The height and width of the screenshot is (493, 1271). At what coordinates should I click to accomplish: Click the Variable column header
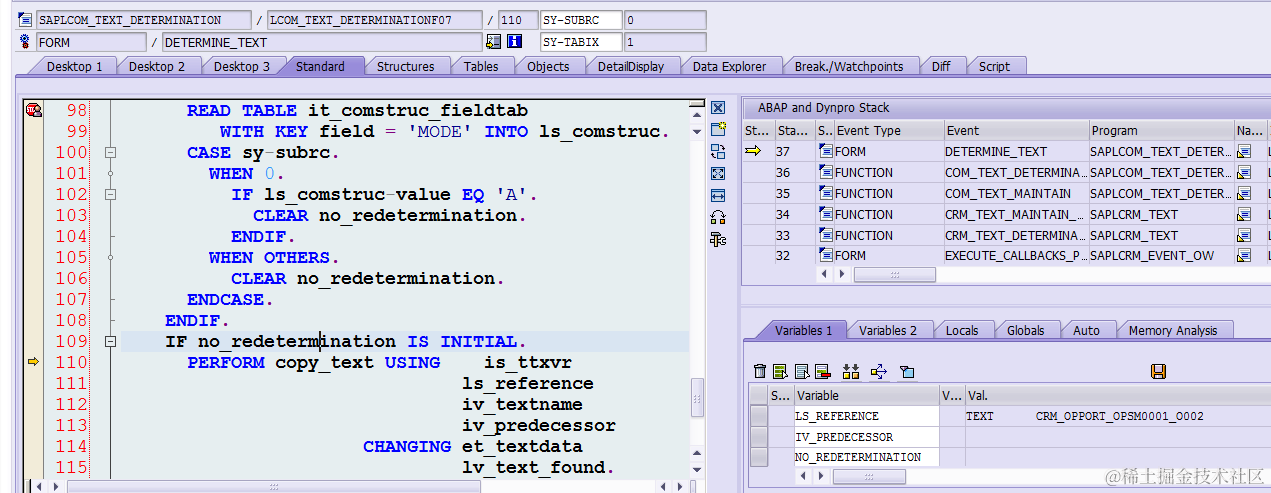866,396
